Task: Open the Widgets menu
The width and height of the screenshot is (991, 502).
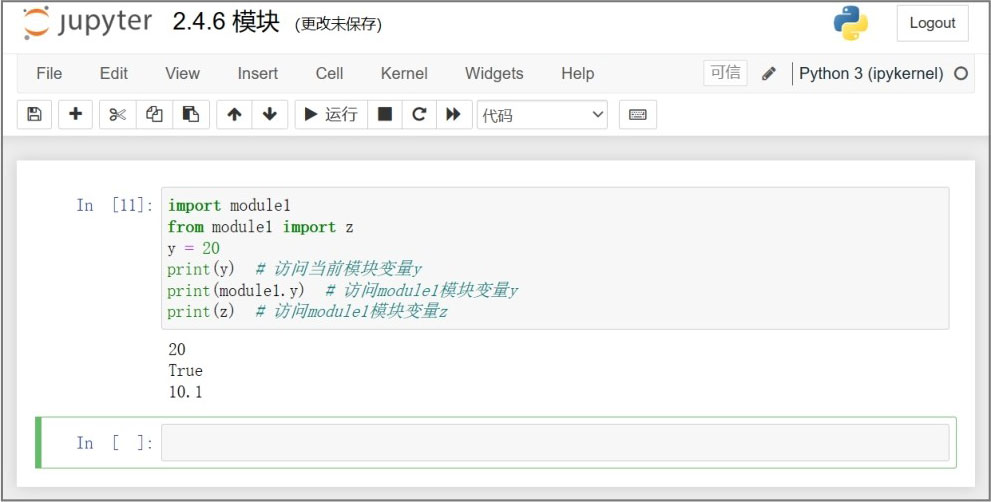Action: tap(494, 74)
